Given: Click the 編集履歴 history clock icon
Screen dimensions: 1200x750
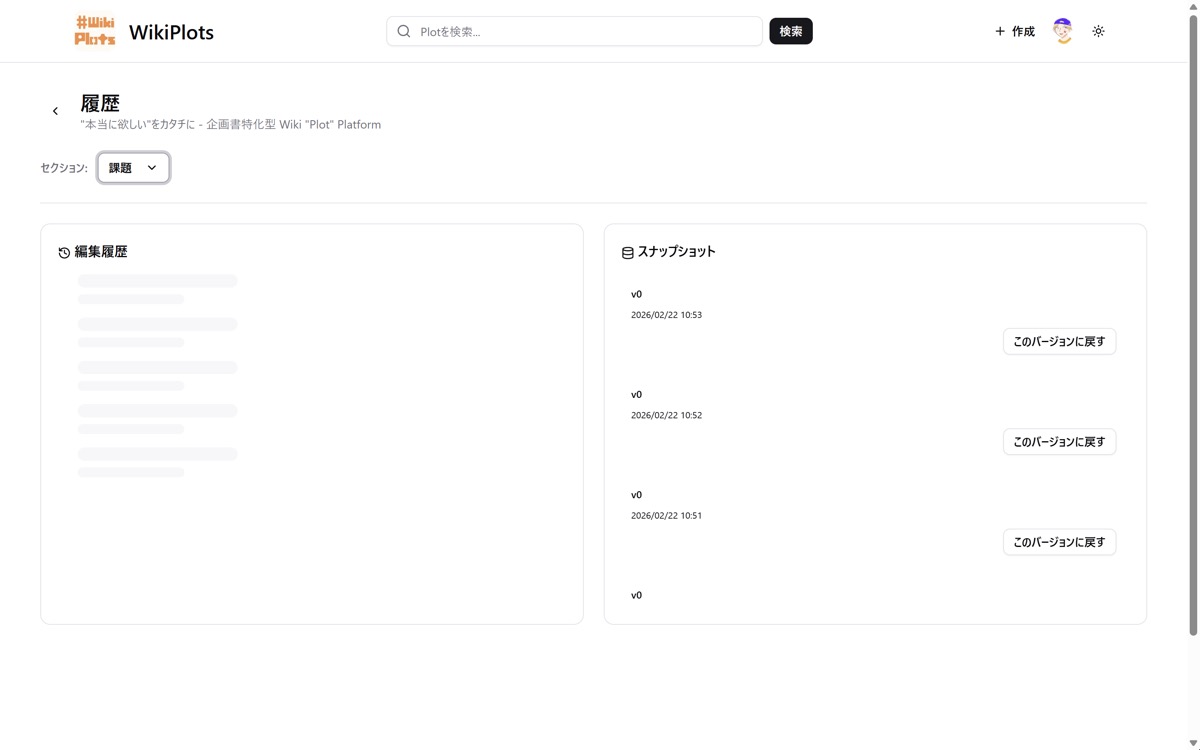Looking at the screenshot, I should click(x=64, y=253).
